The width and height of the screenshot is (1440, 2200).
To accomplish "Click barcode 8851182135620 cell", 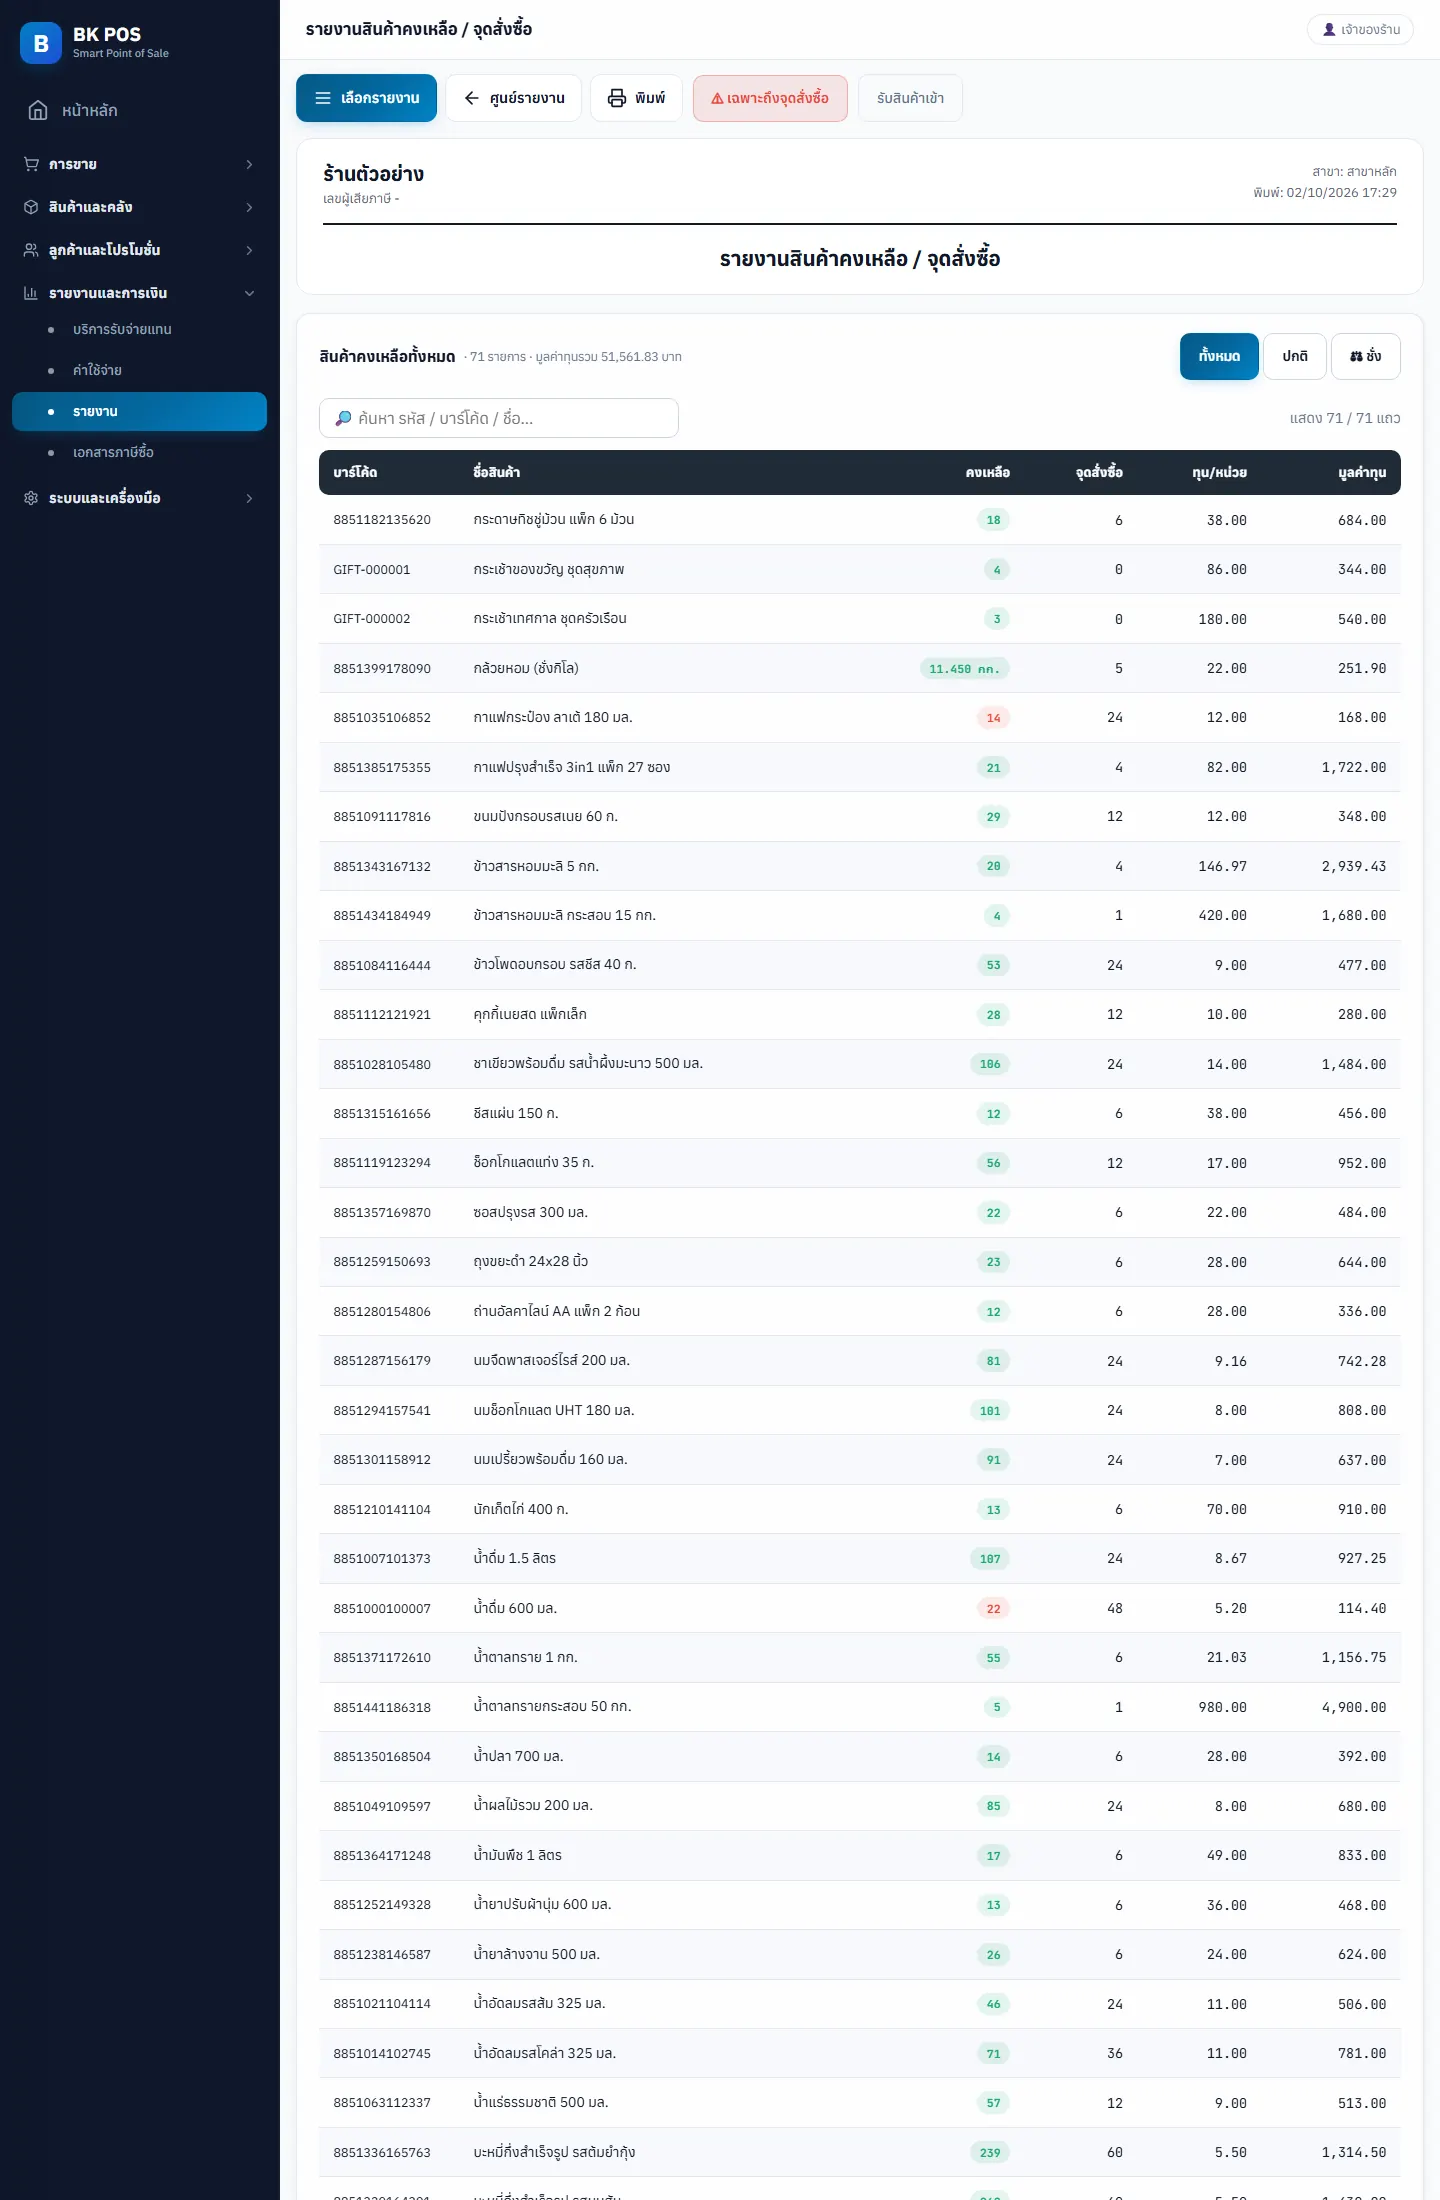I will point(382,520).
